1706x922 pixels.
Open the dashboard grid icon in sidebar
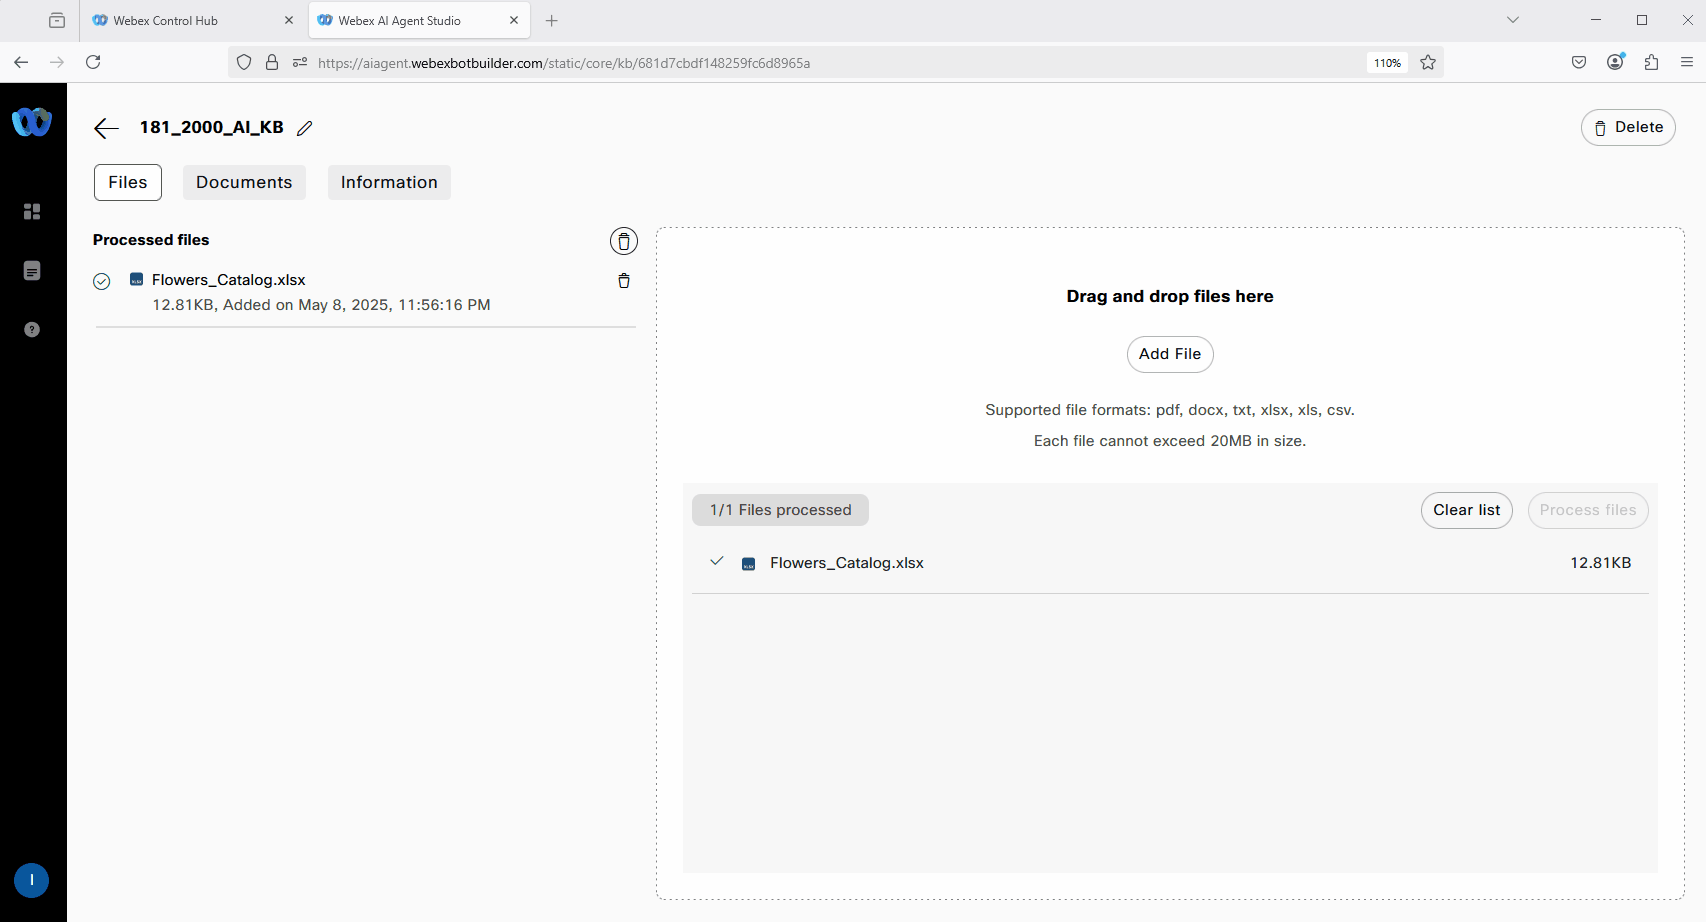[x=32, y=212]
